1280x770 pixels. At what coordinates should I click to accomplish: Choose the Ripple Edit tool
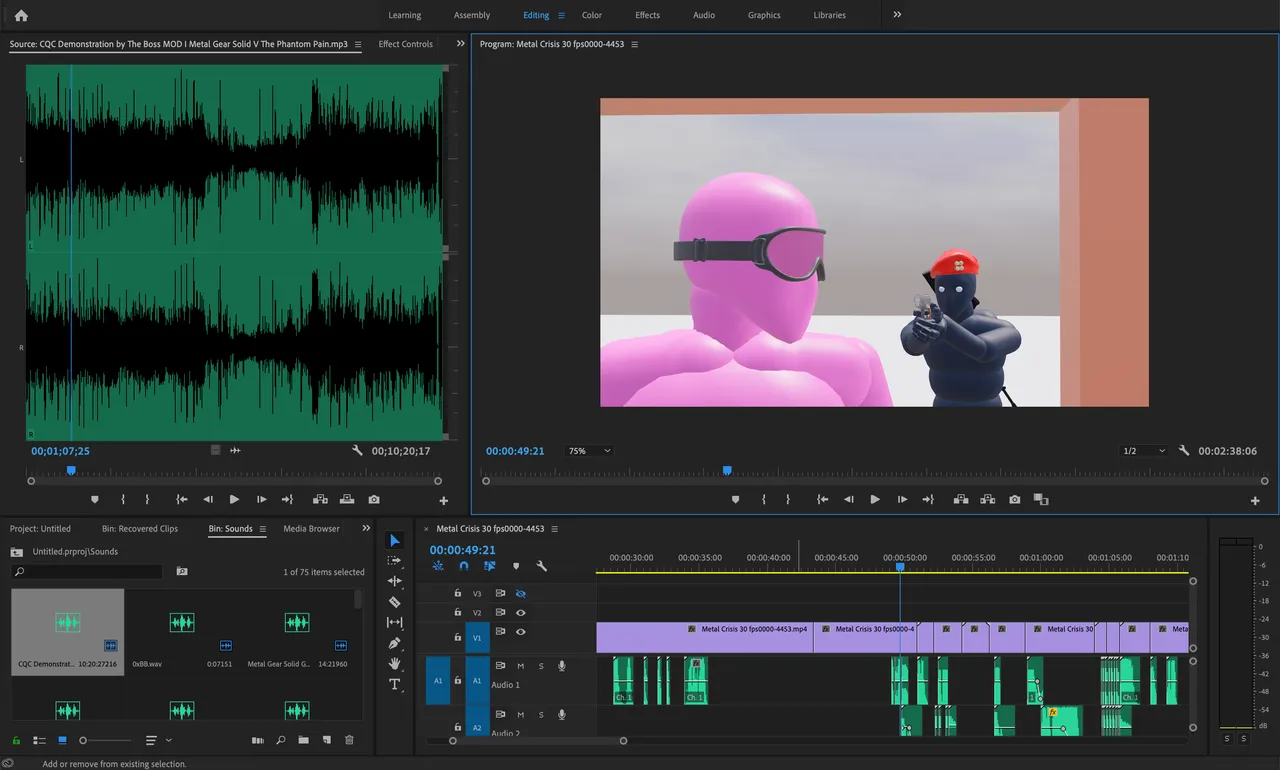(x=394, y=581)
